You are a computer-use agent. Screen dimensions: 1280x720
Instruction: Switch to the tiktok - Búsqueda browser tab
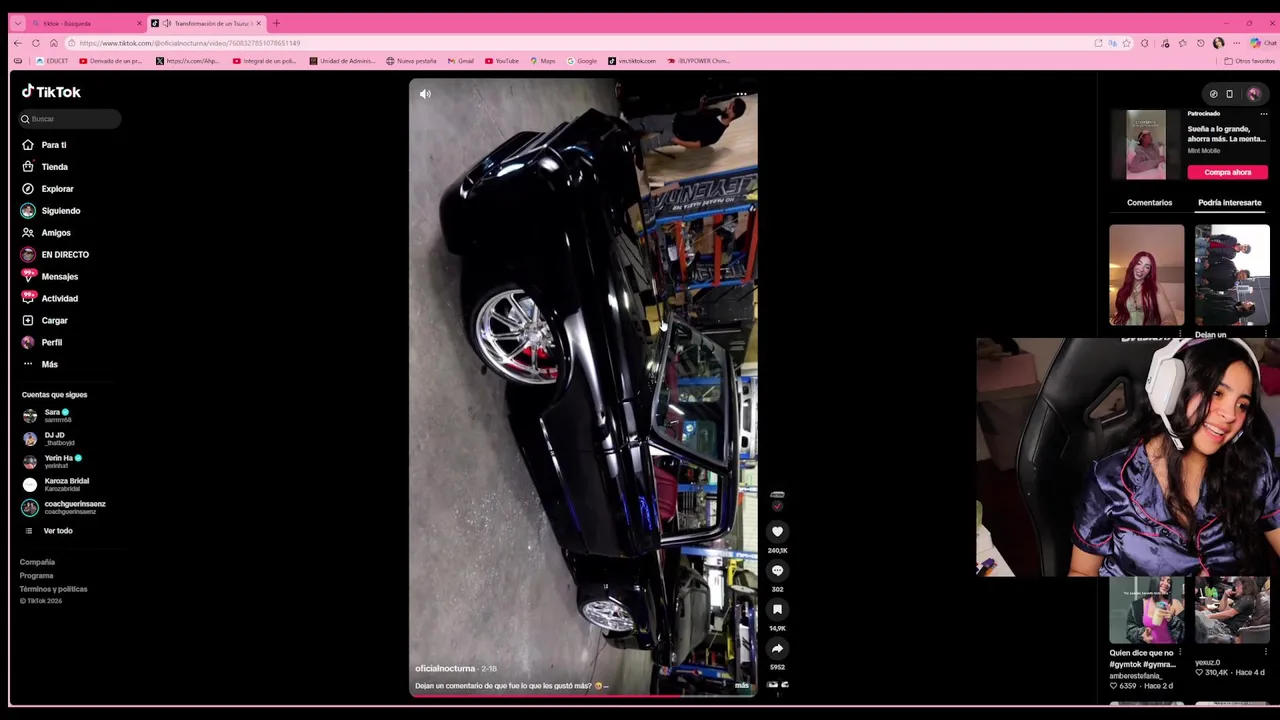pos(86,23)
